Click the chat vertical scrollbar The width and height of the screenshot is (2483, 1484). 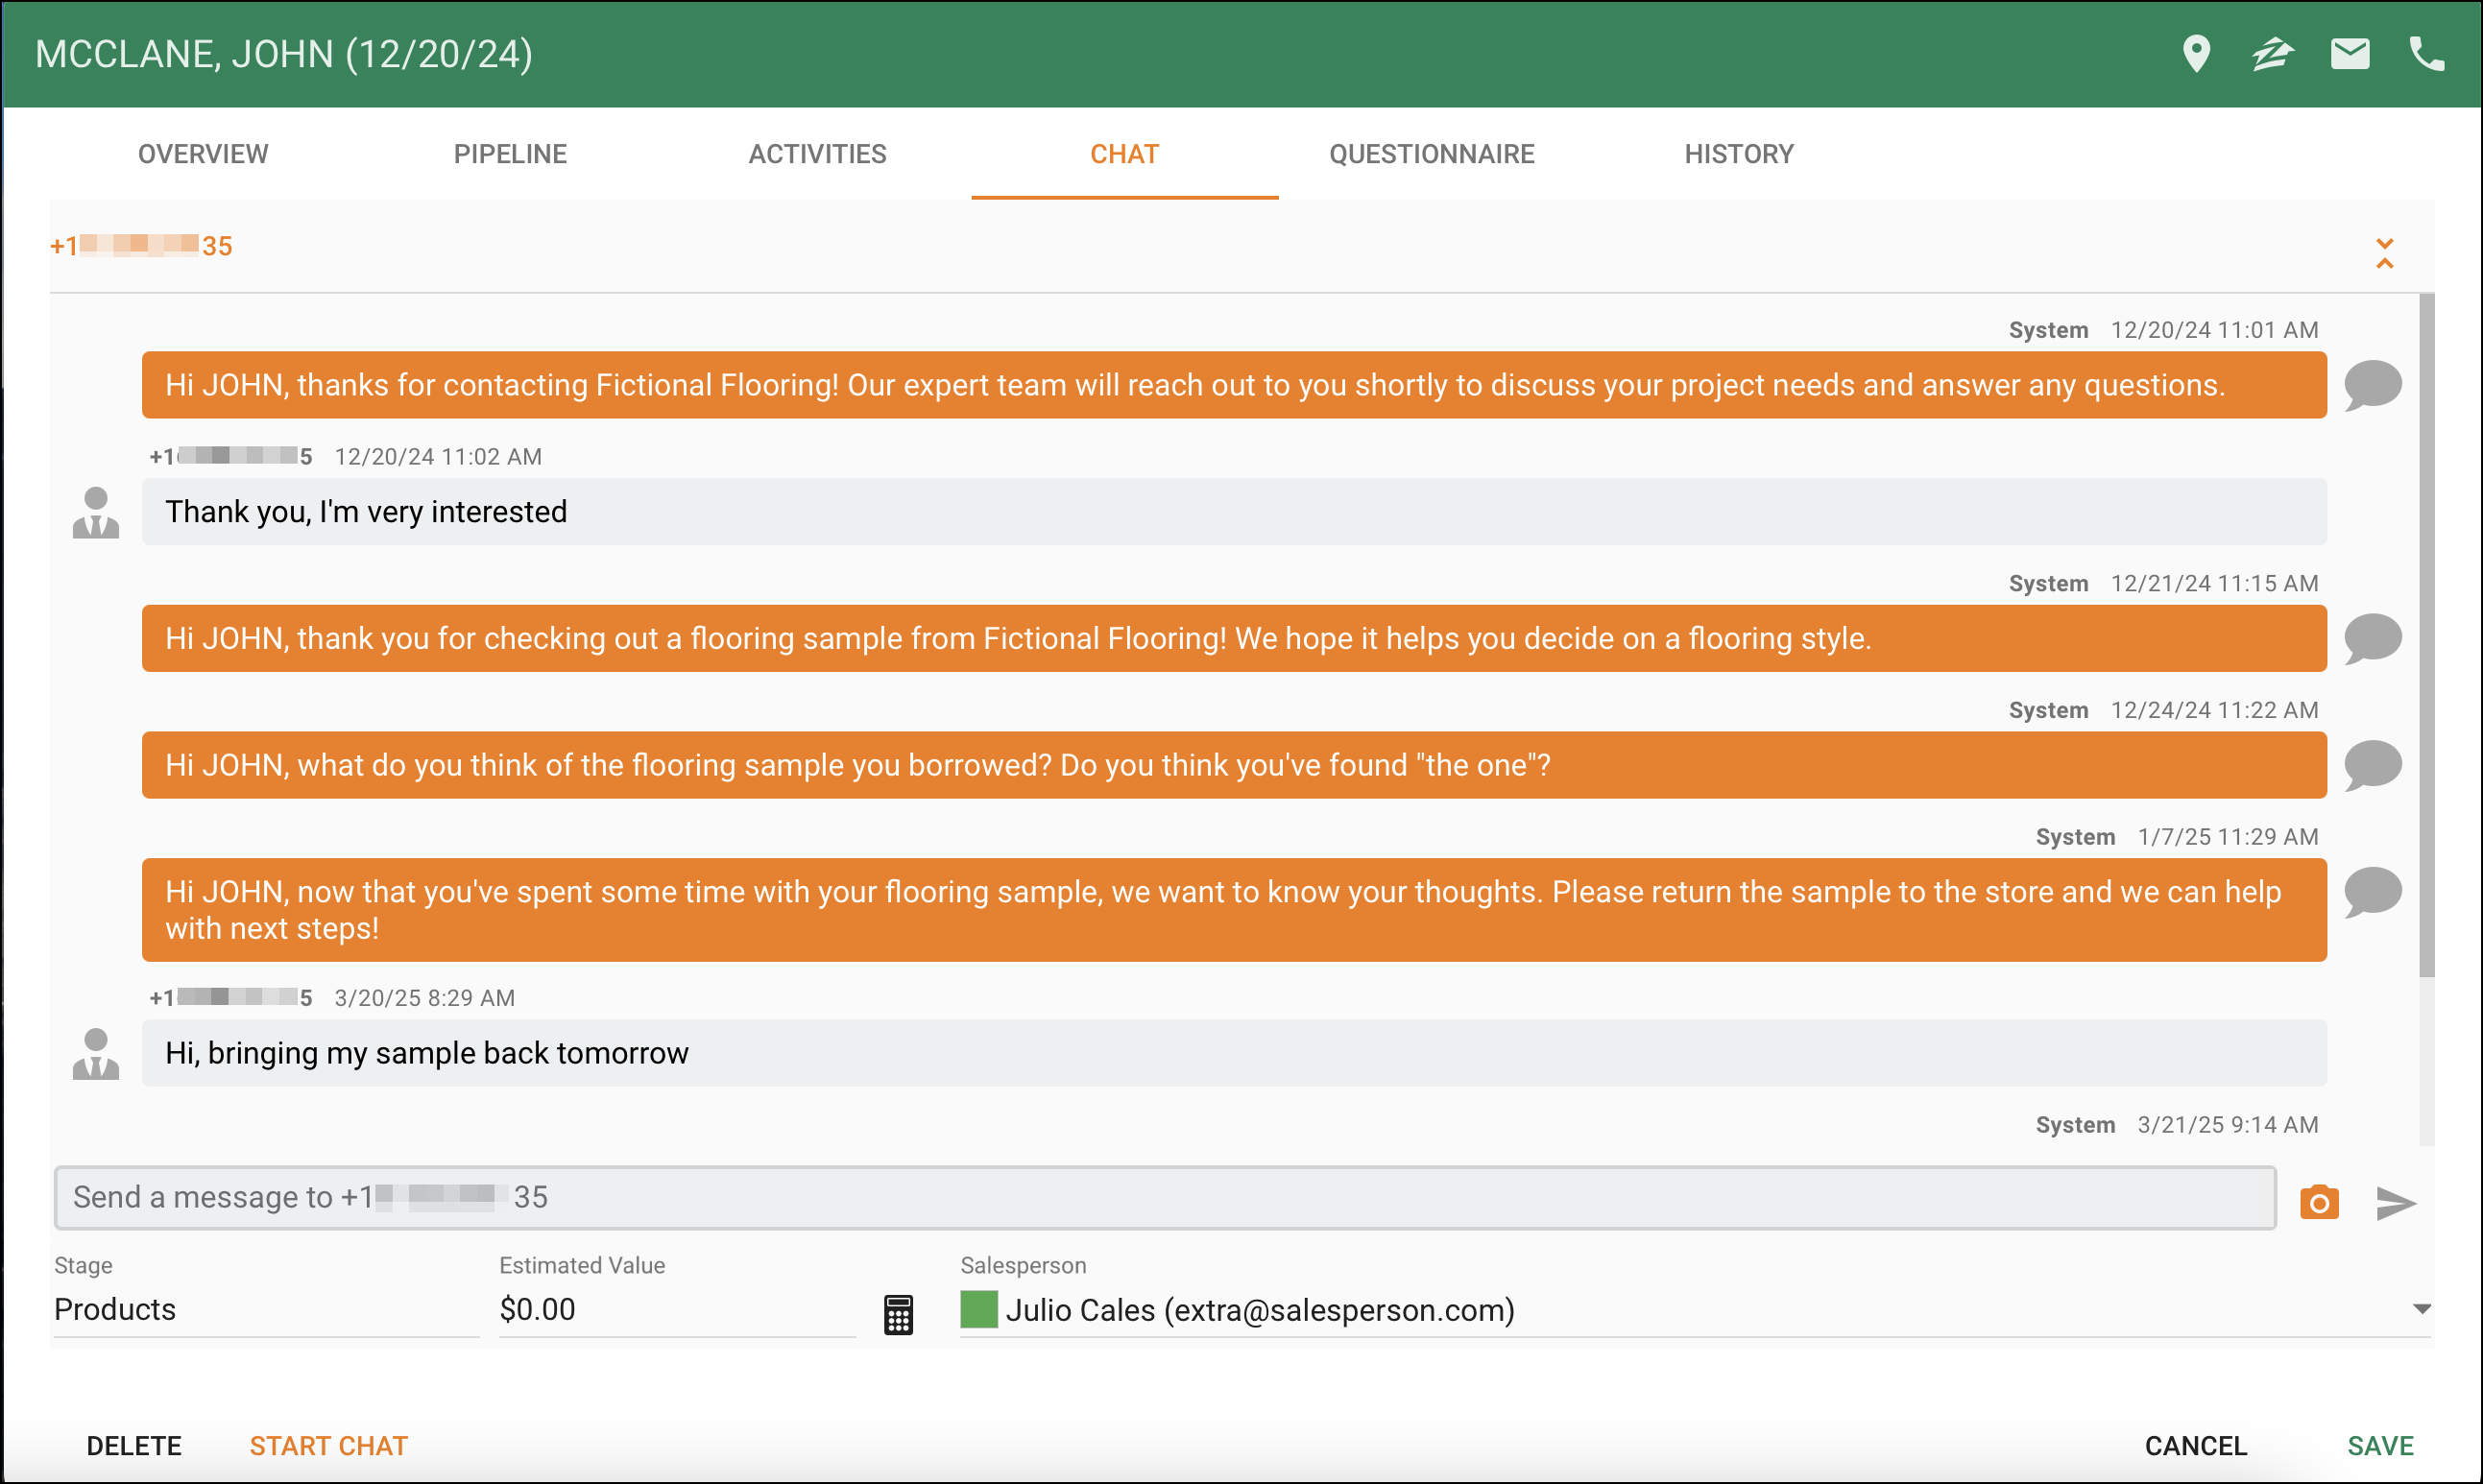[x=2426, y=636]
